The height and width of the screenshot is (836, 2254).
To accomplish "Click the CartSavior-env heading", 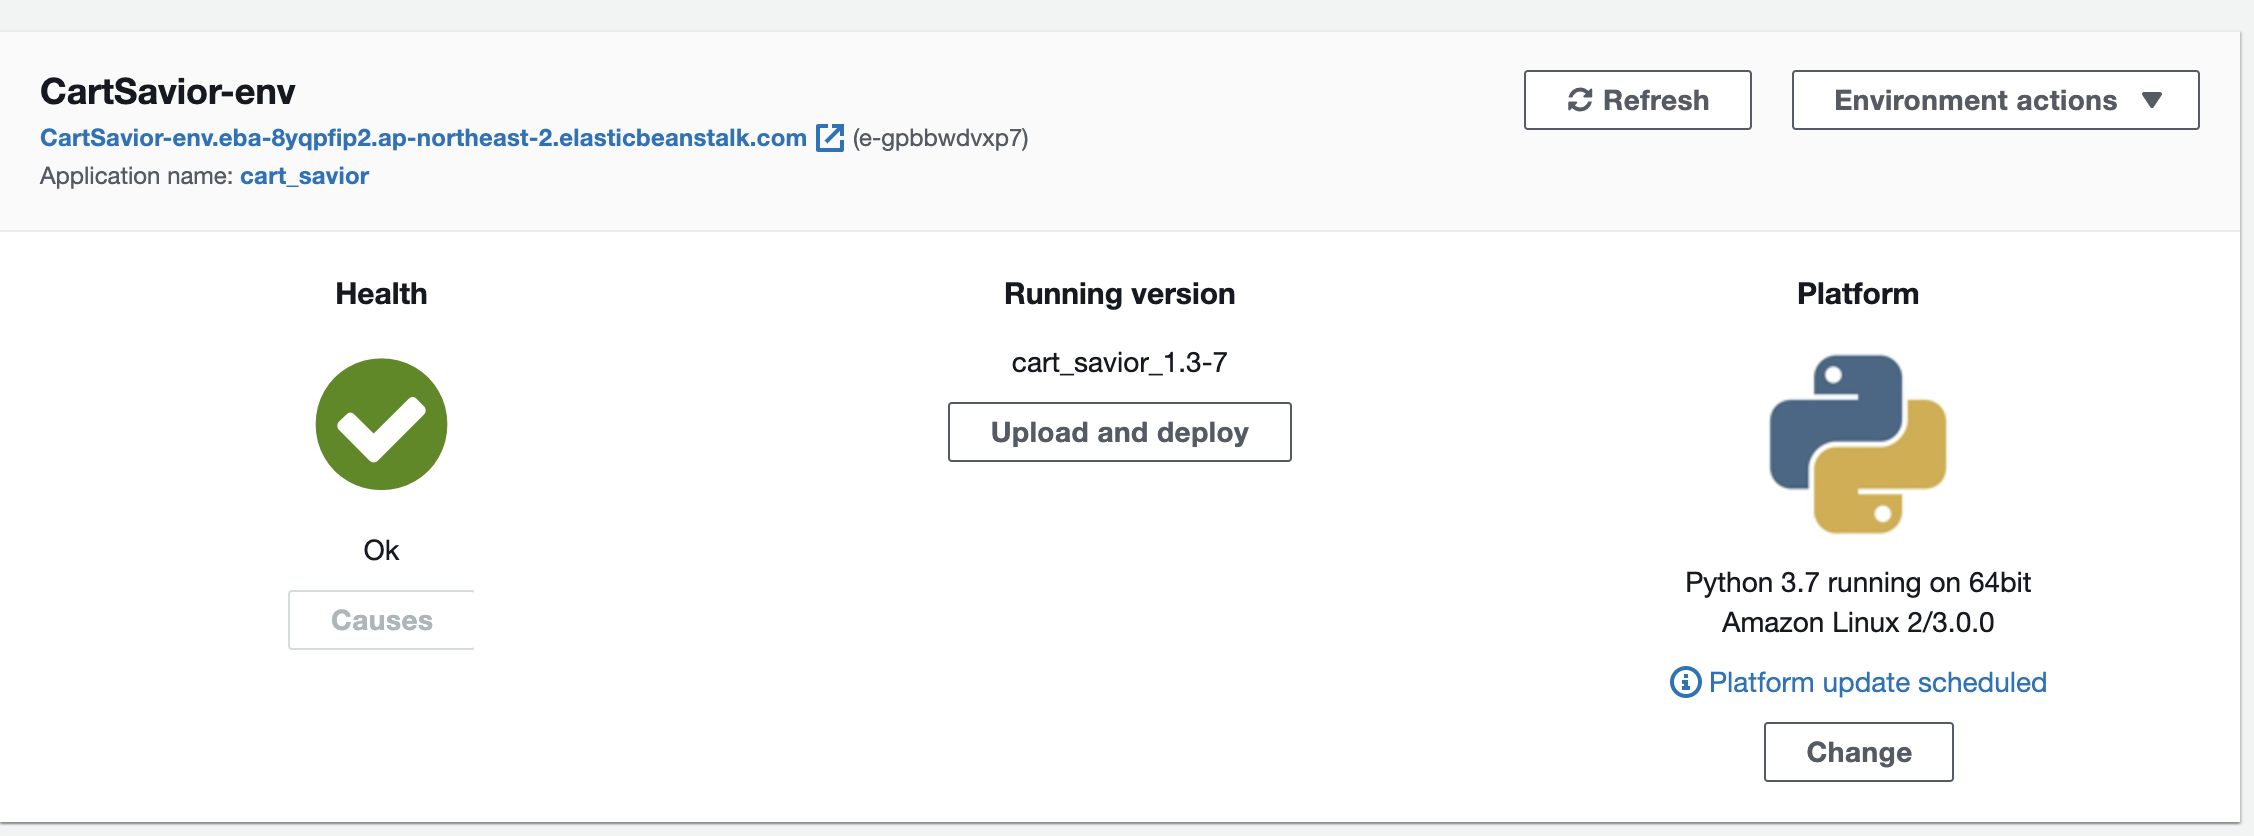I will coord(167,92).
